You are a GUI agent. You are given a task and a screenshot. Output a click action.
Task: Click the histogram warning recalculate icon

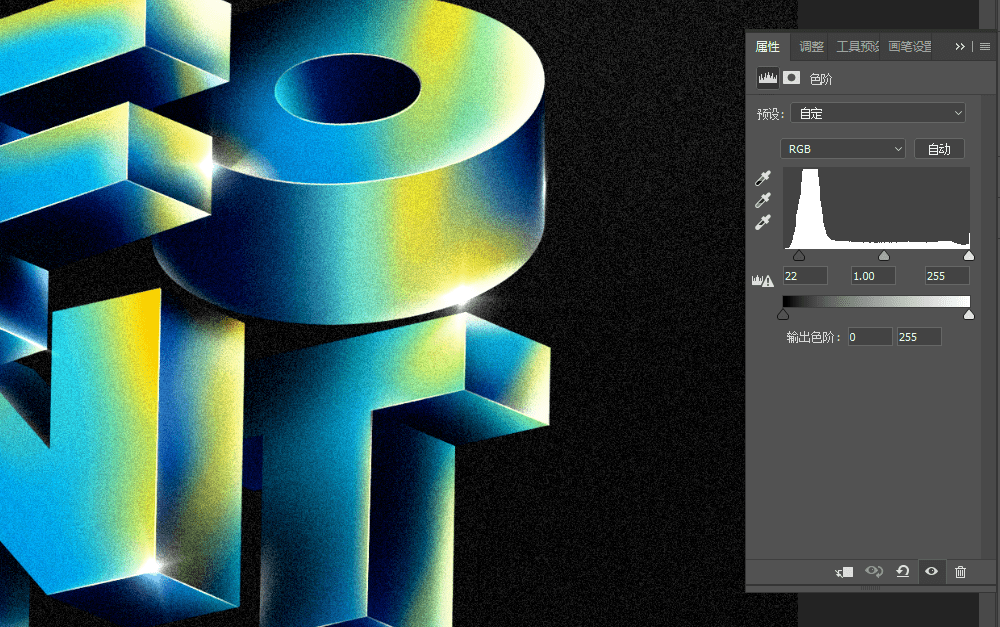[763, 281]
